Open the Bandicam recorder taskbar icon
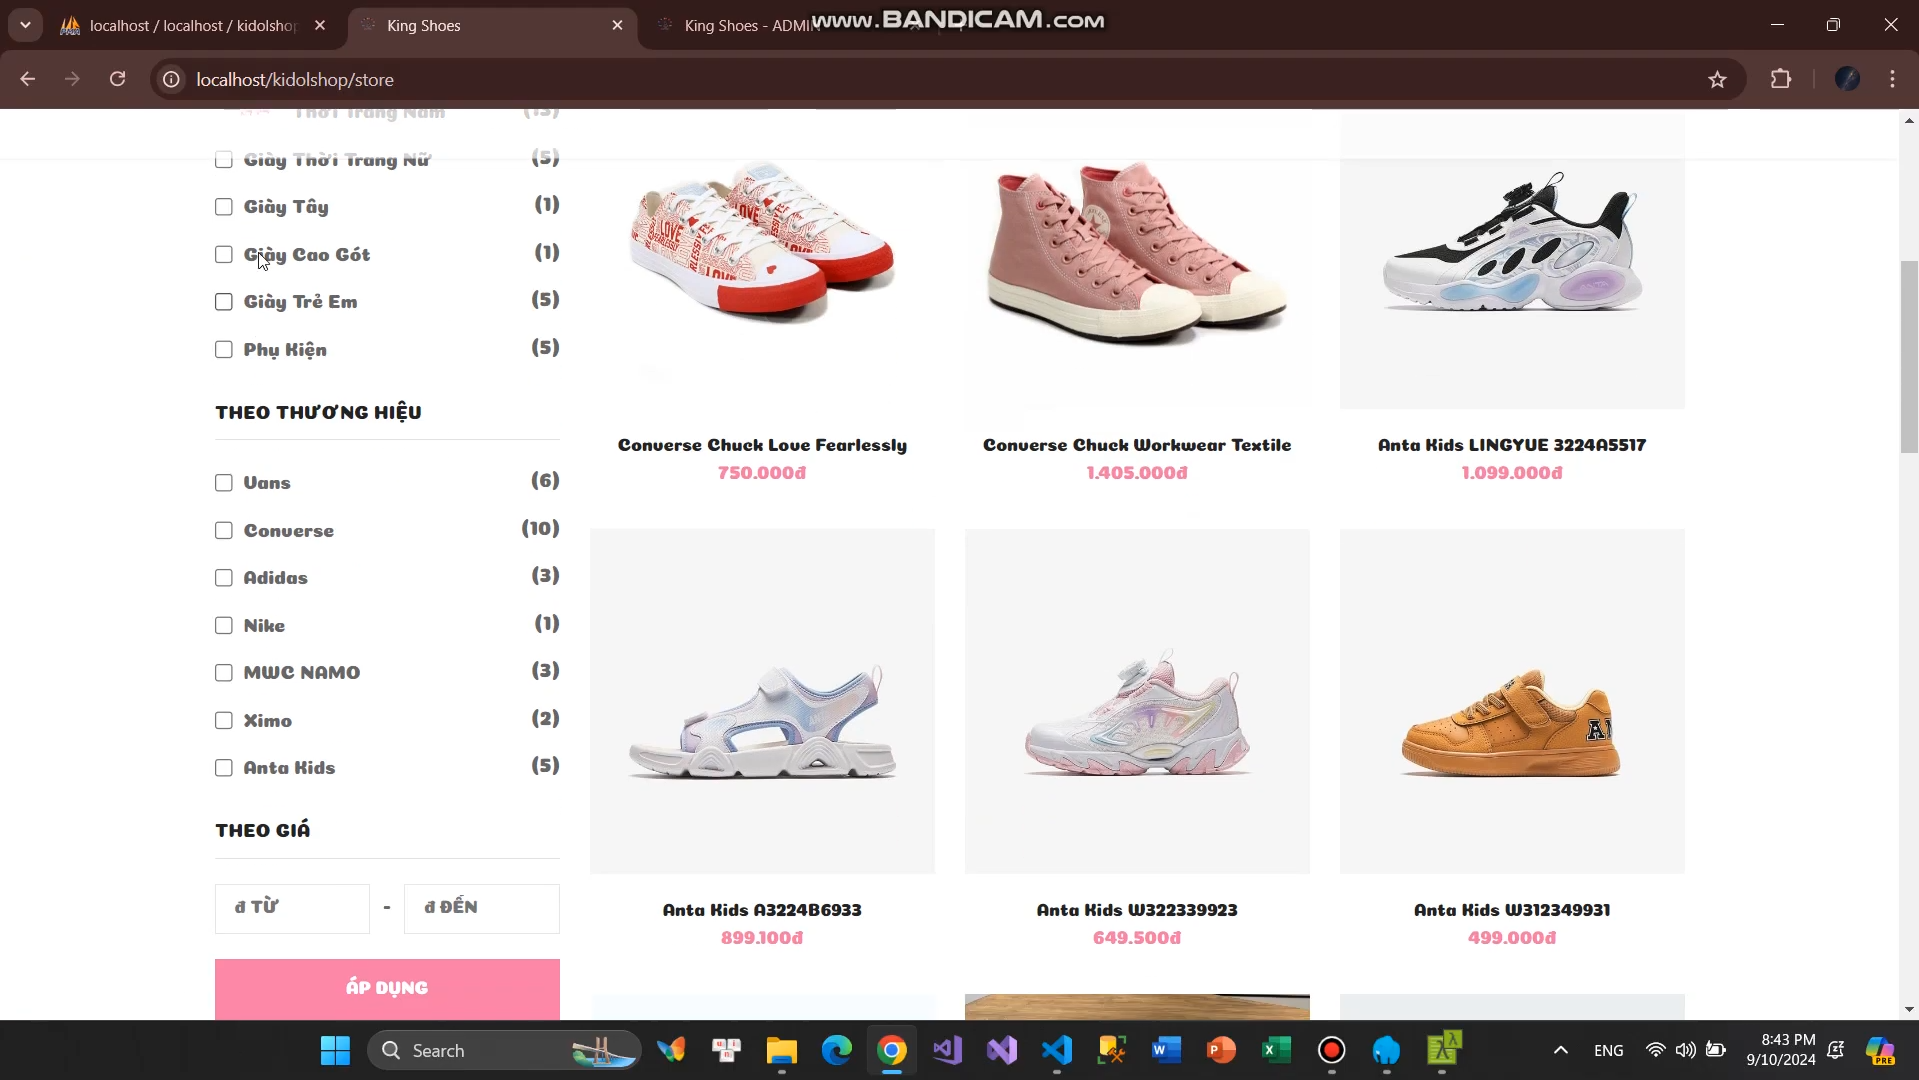The width and height of the screenshot is (1919, 1080). [x=1332, y=1050]
